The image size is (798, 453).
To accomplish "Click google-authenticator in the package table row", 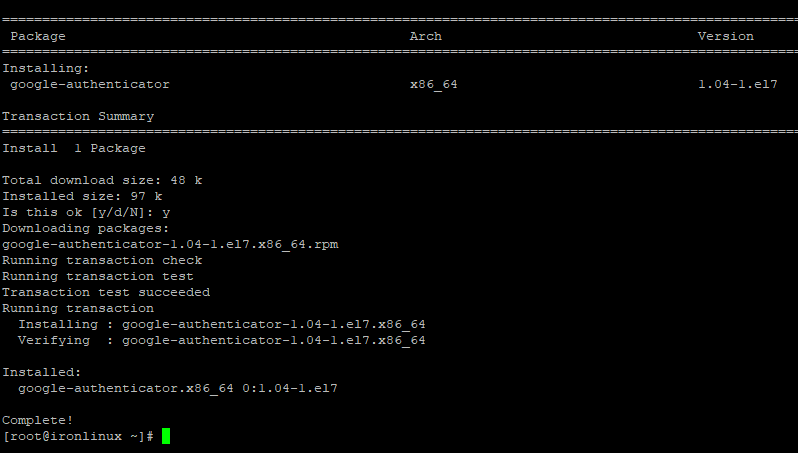I will tap(90, 84).
